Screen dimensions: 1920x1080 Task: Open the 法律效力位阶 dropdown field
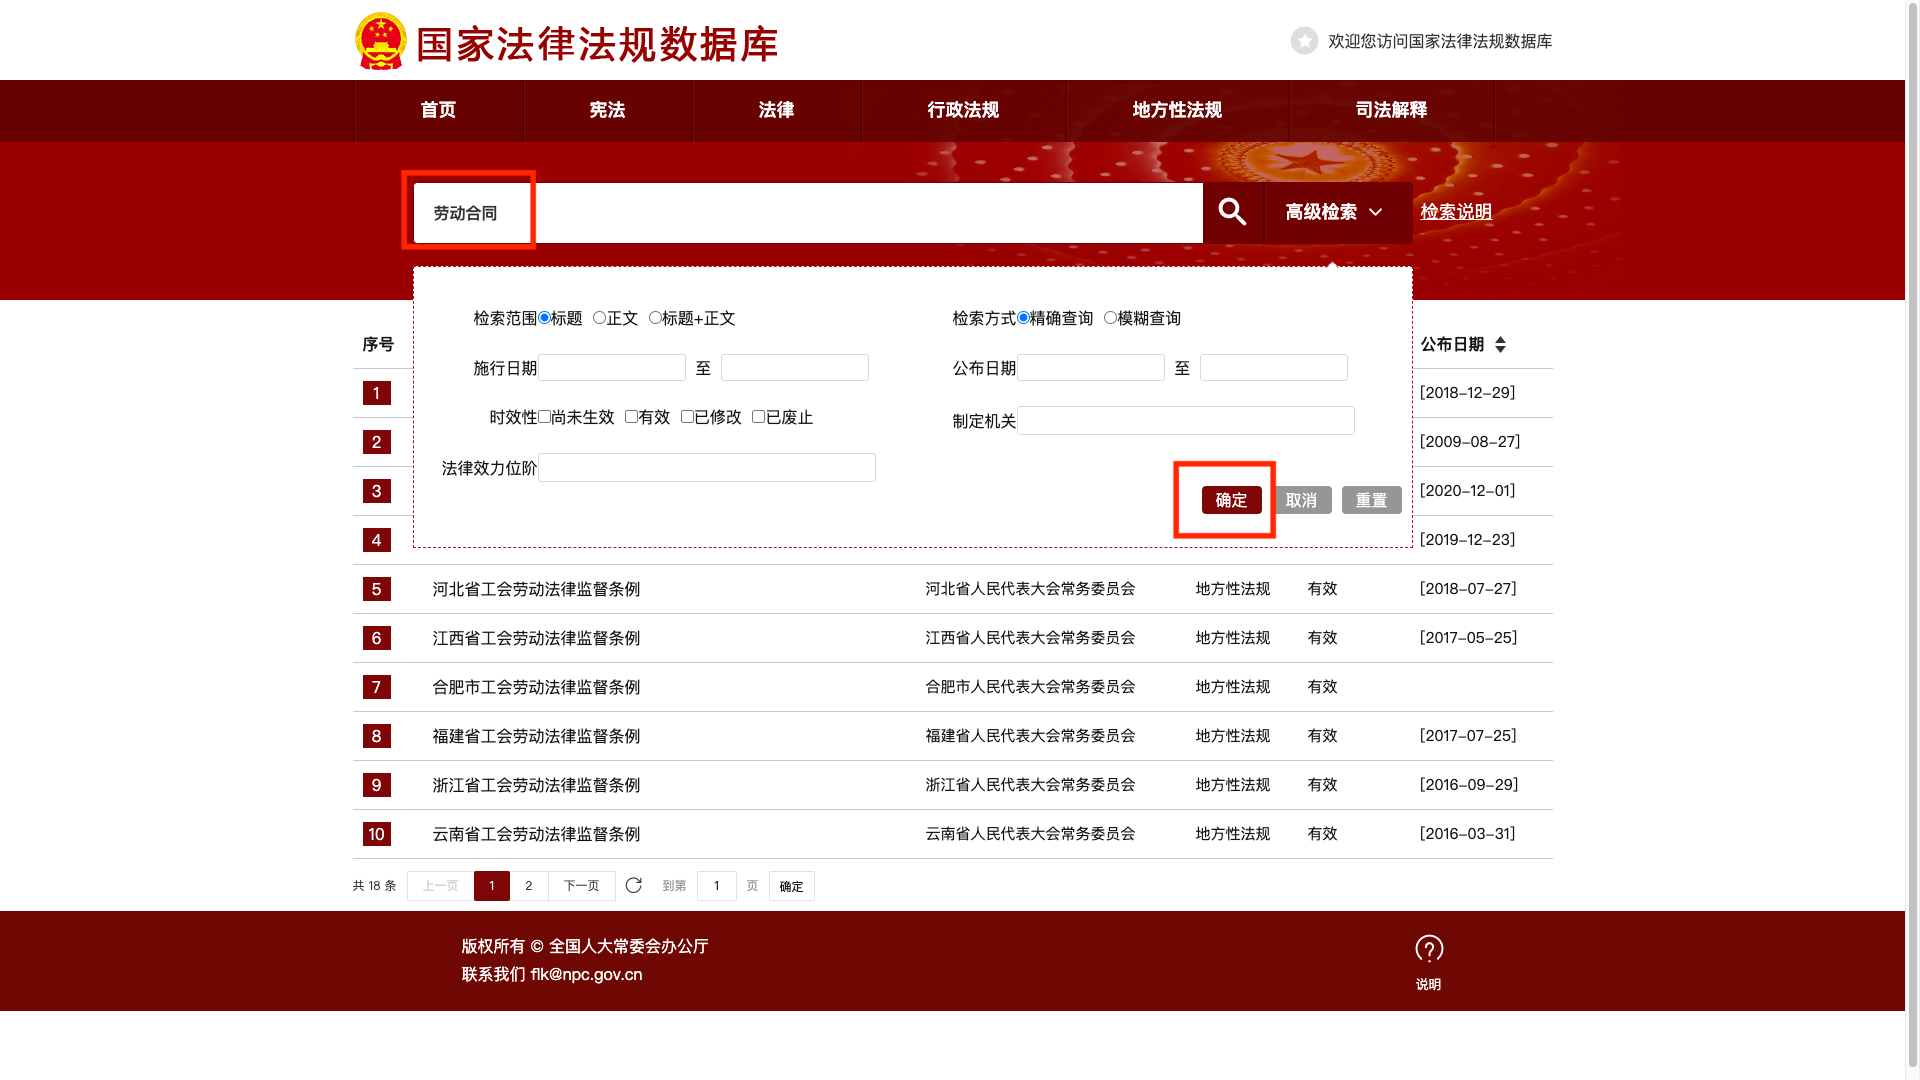(x=706, y=468)
